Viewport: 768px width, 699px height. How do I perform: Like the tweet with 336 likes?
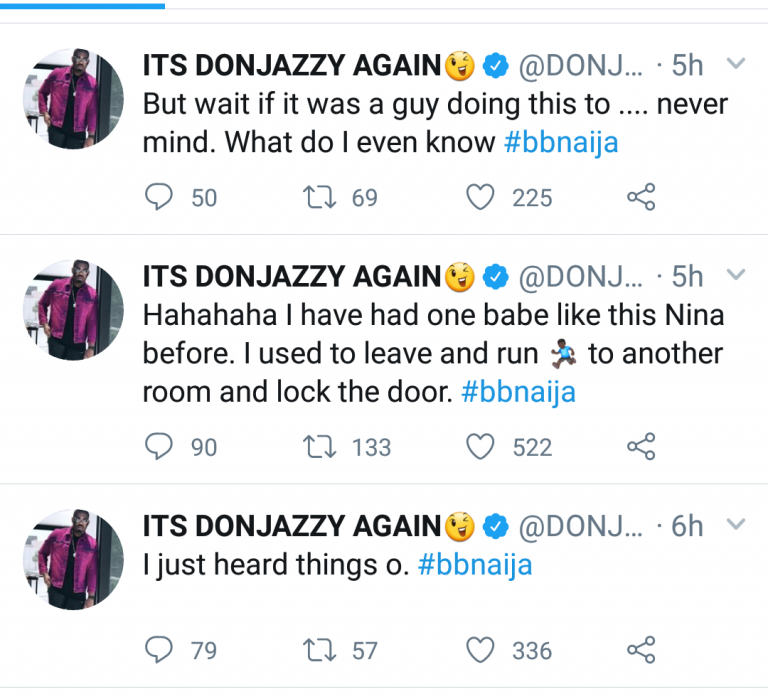point(482,651)
